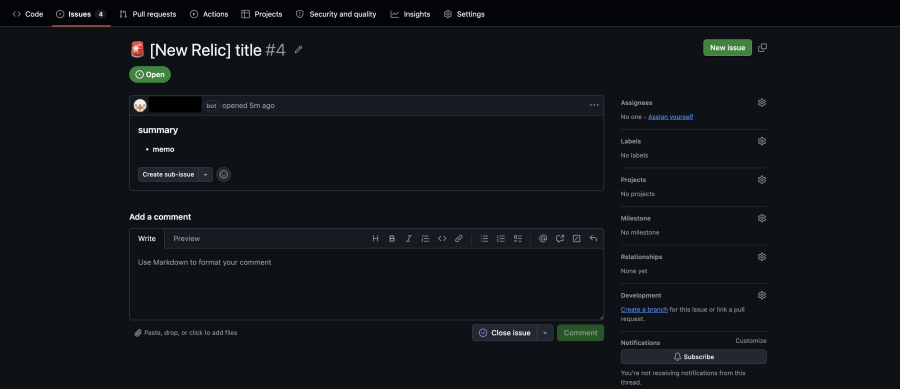Click the bot label badge
This screenshot has width=900, height=389.
pos(211,106)
